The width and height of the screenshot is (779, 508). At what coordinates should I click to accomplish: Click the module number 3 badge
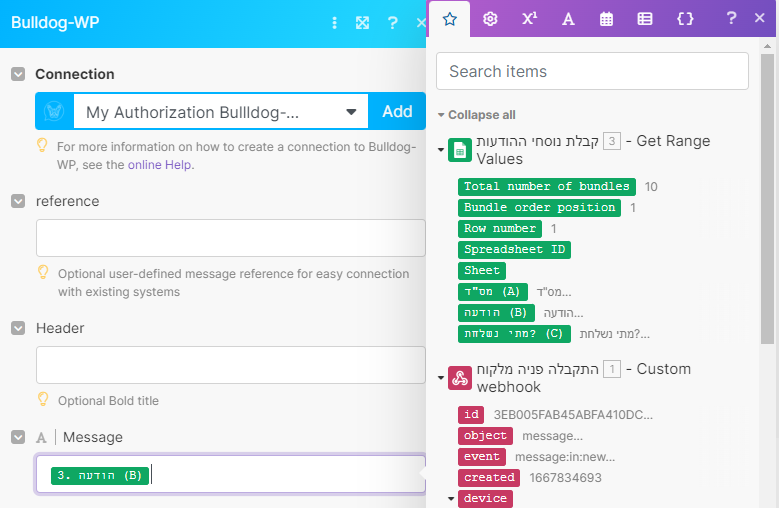[612, 142]
